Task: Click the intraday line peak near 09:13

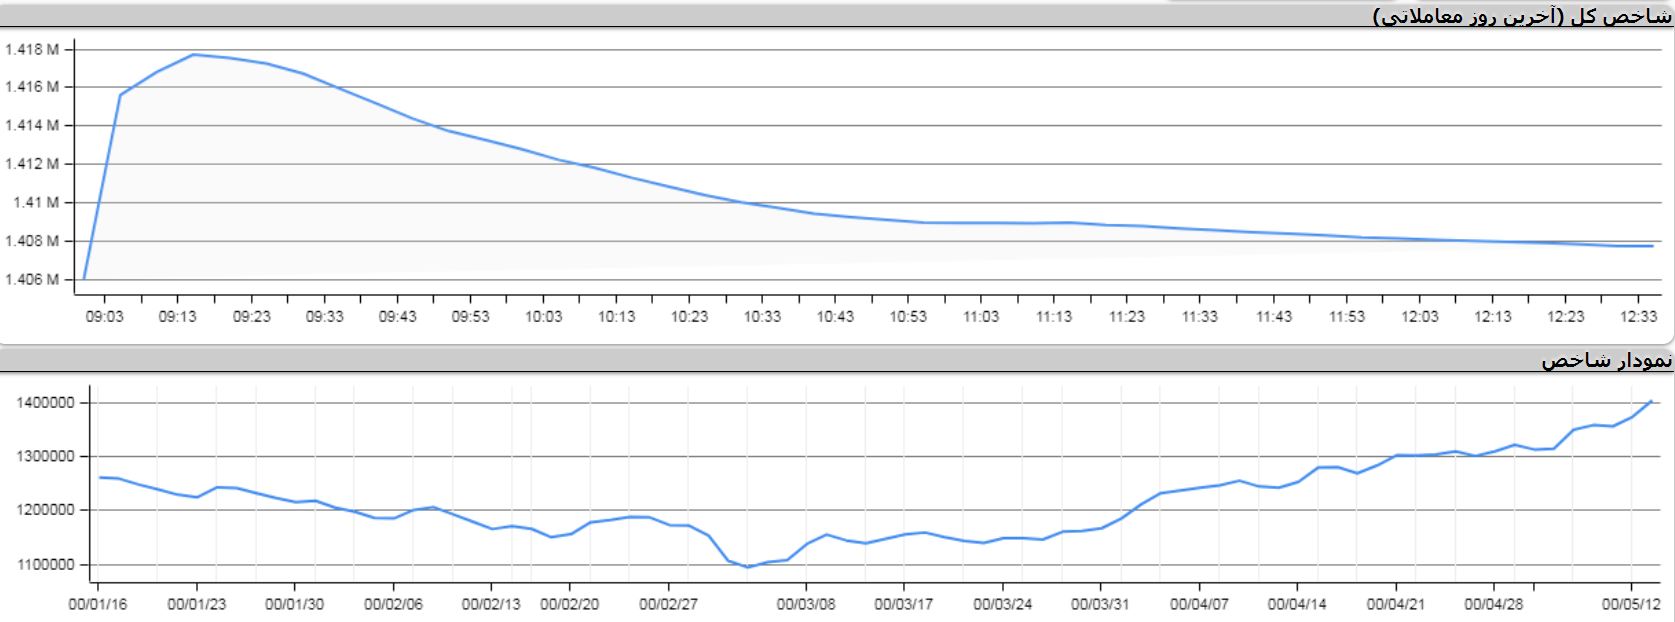Action: (193, 55)
